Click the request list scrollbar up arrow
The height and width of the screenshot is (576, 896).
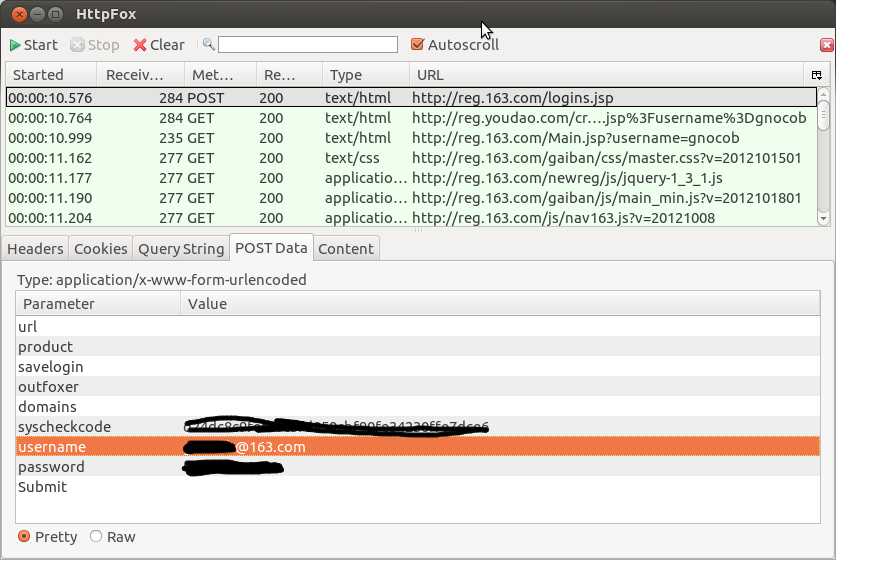(823, 93)
